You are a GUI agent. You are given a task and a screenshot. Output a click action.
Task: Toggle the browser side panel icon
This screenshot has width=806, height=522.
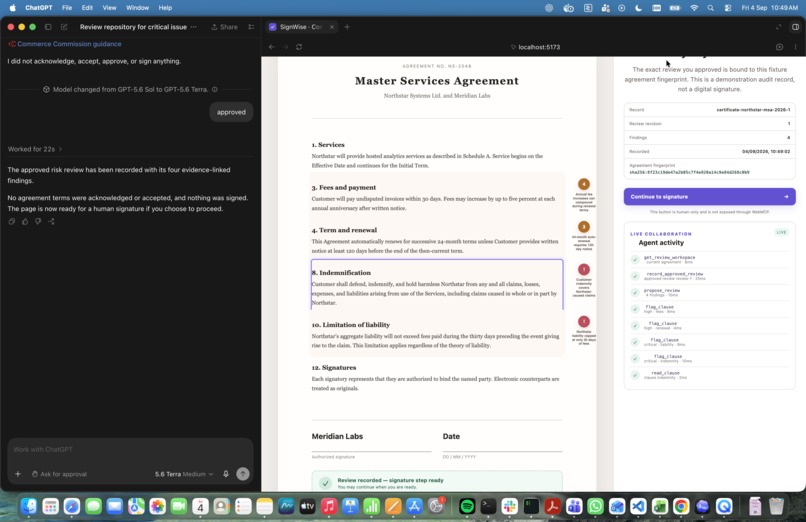coord(795,27)
